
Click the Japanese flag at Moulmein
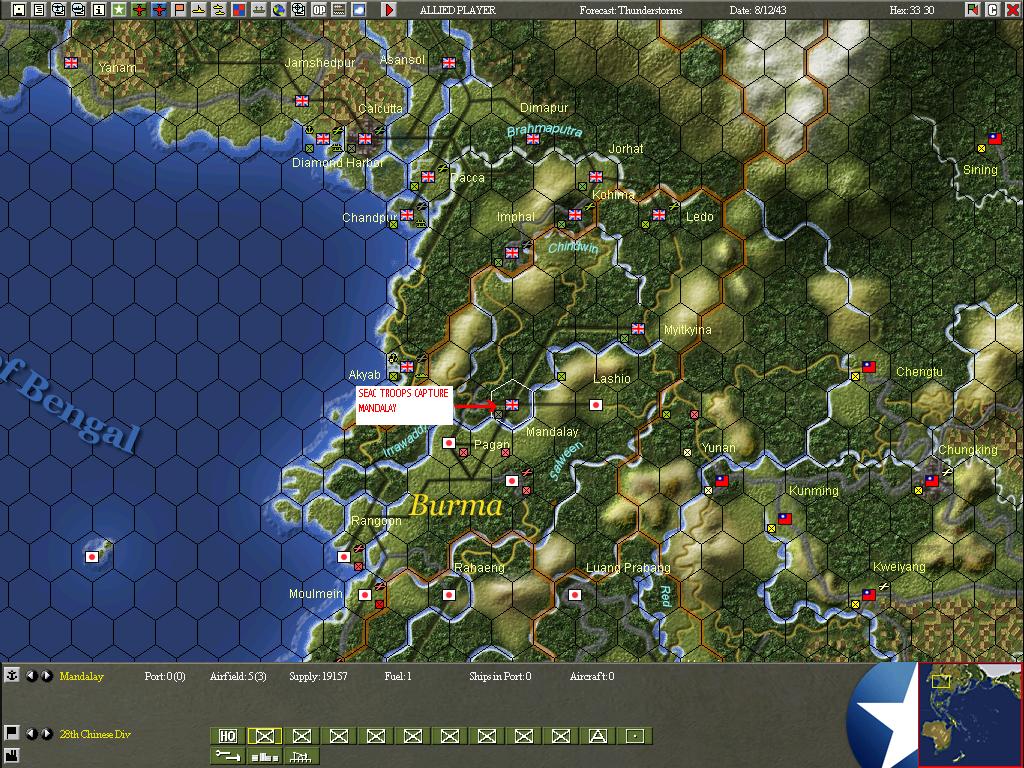tap(364, 595)
